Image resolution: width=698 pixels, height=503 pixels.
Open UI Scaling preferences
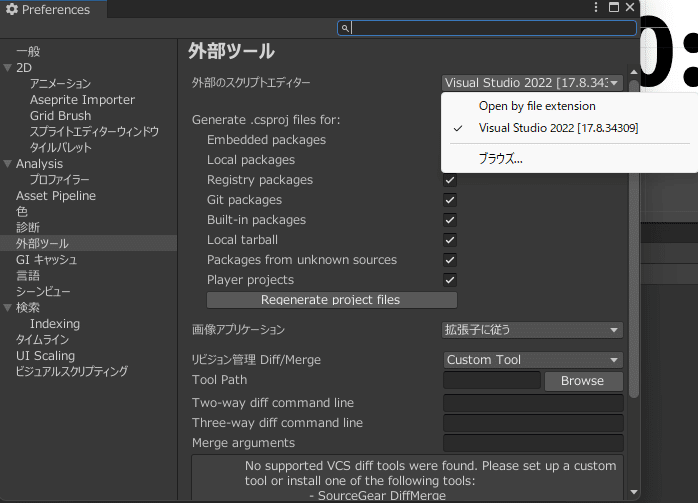tap(45, 356)
